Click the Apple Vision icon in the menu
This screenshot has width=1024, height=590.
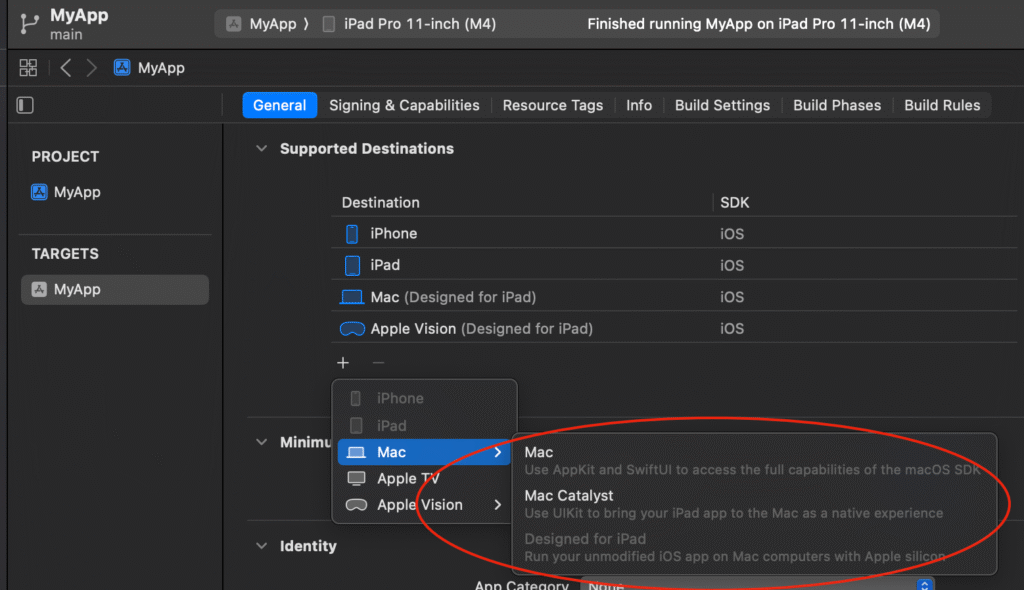pos(356,505)
